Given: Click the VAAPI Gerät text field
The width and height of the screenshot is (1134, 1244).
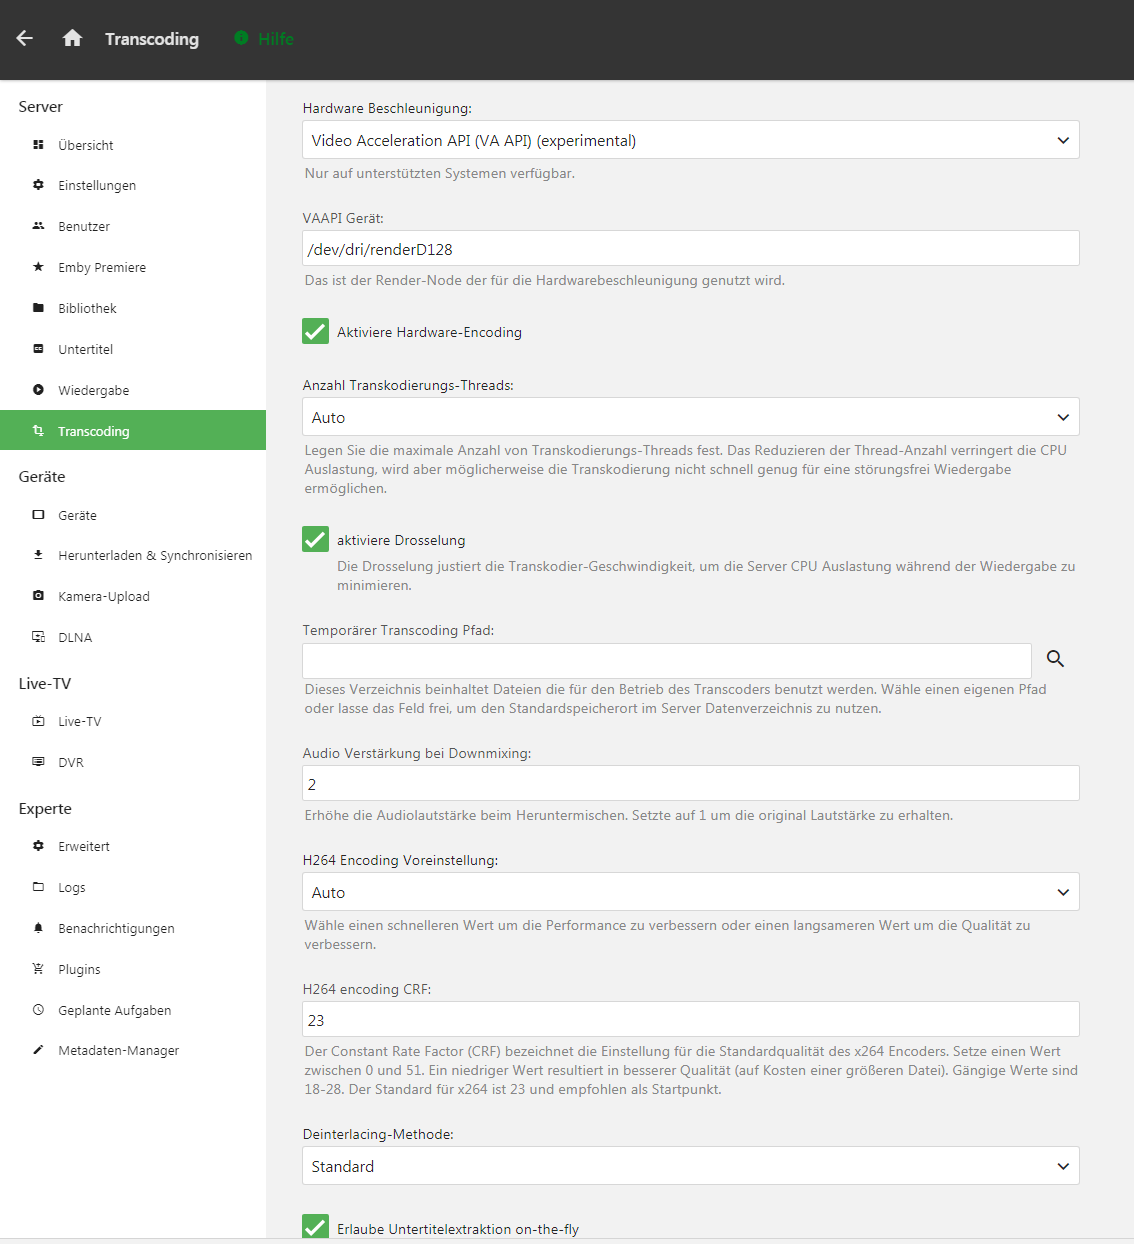Looking at the screenshot, I should (690, 249).
